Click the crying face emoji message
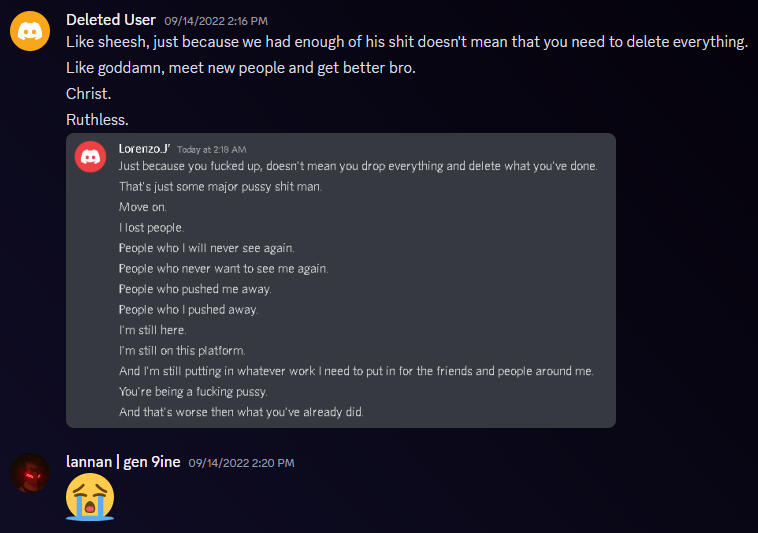758x533 pixels. (90, 497)
